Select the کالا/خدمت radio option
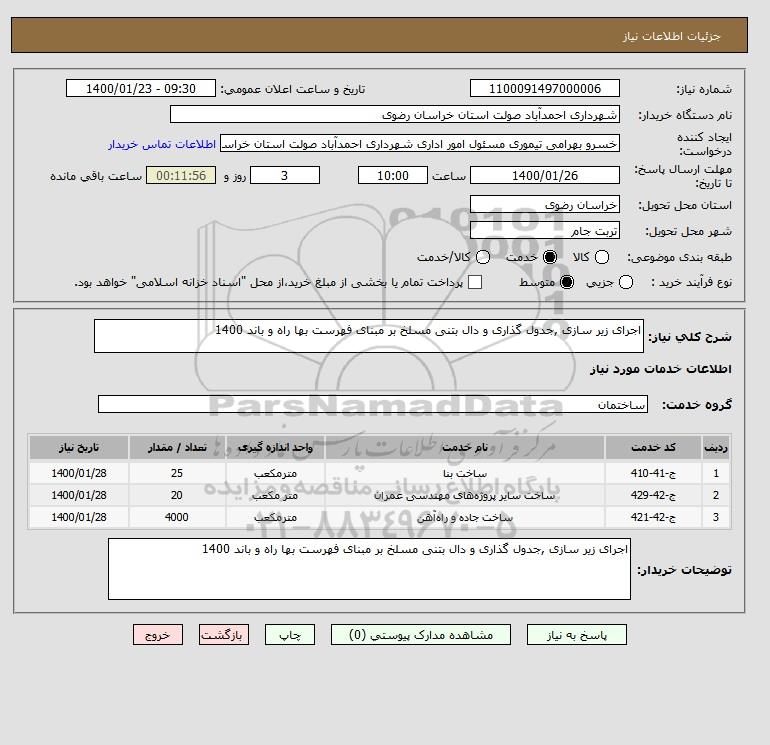 point(483,257)
